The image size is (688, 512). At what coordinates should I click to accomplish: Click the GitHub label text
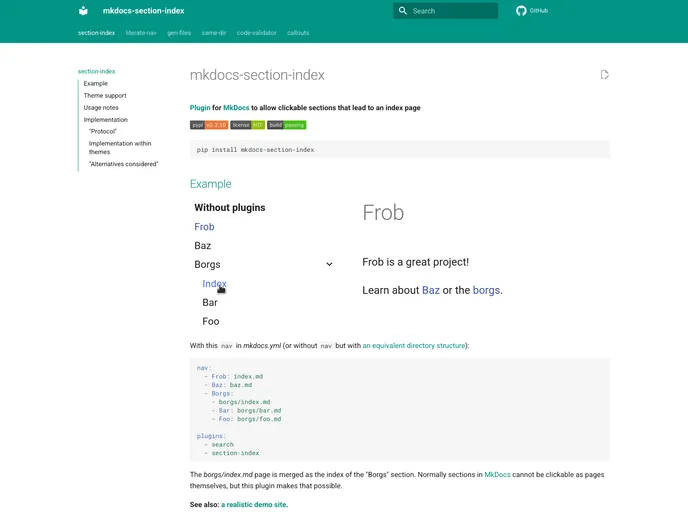click(x=539, y=11)
